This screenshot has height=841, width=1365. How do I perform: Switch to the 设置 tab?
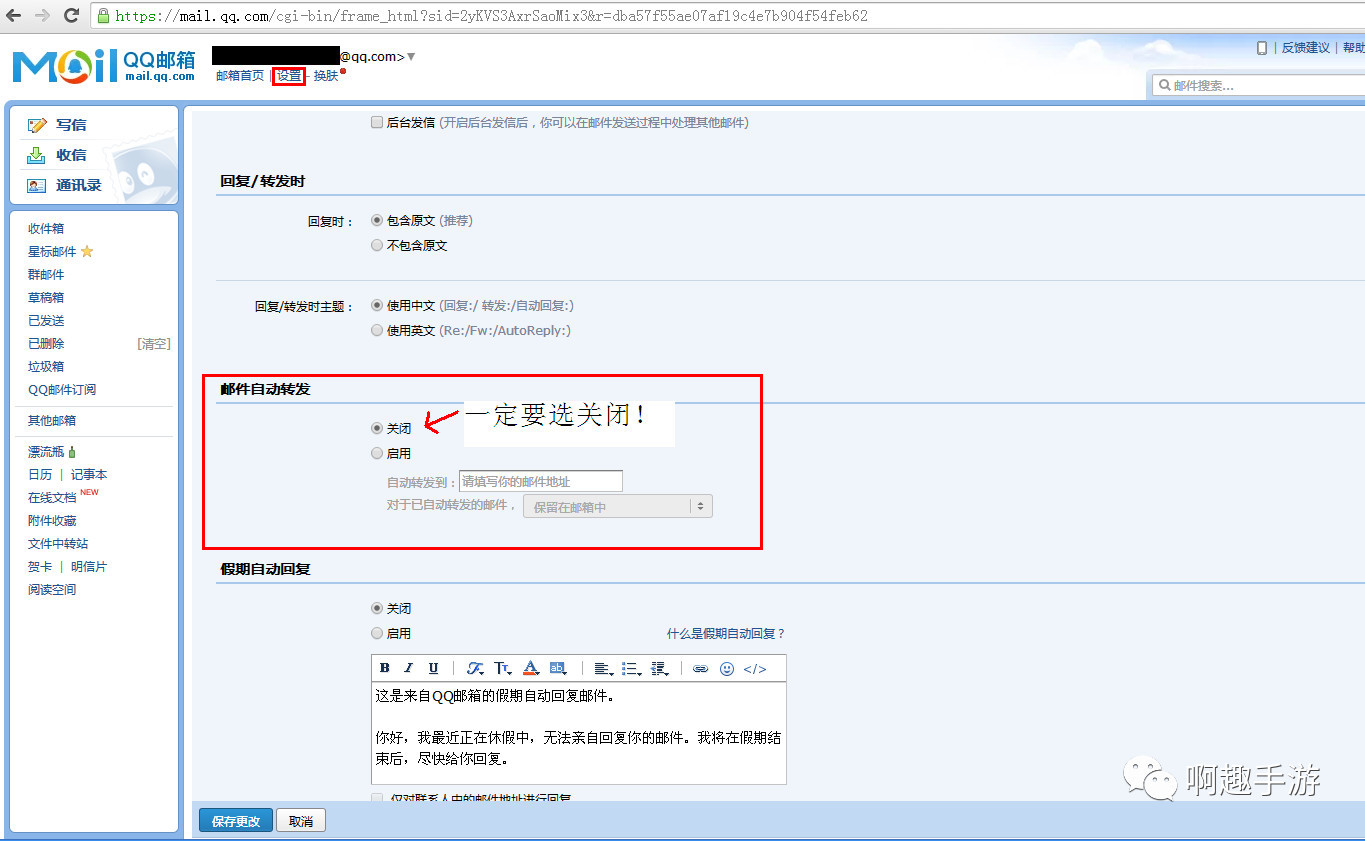pyautogui.click(x=288, y=74)
